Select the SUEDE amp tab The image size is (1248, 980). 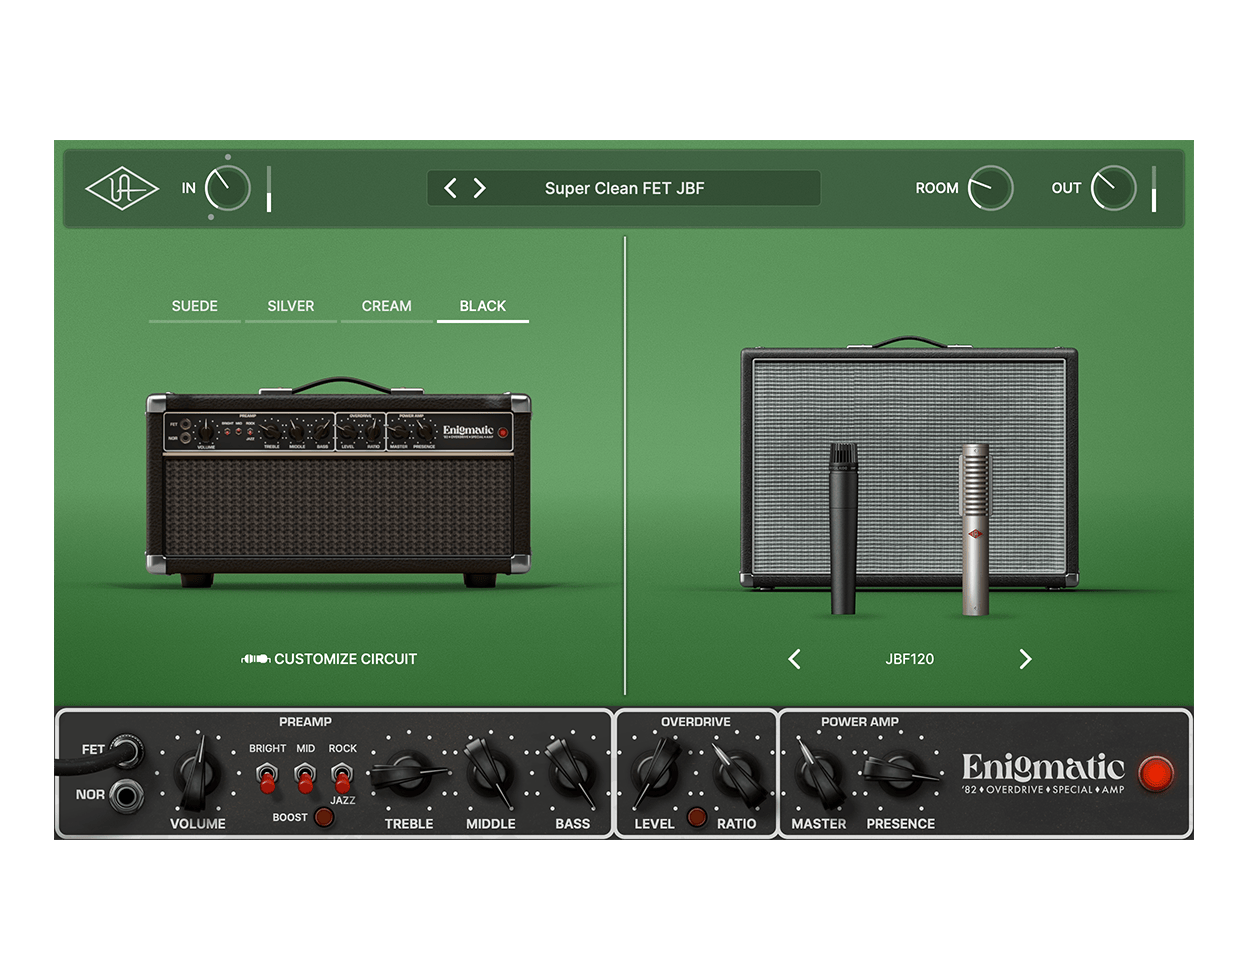click(x=195, y=306)
